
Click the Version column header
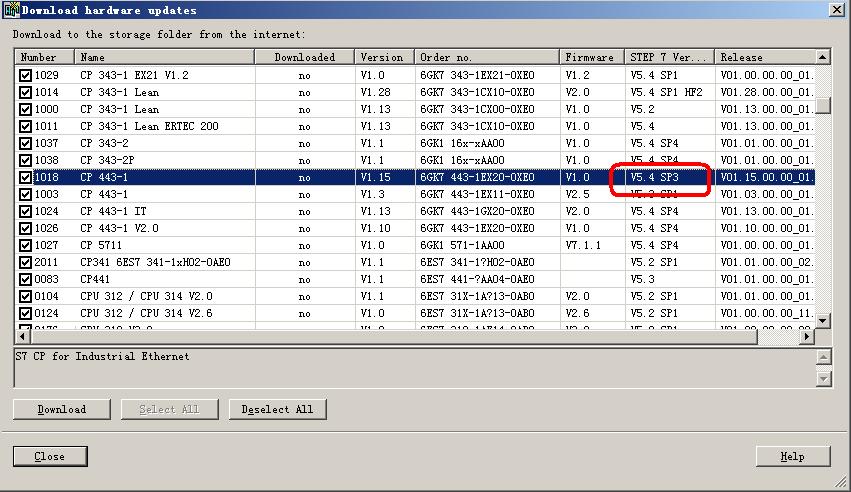[385, 57]
